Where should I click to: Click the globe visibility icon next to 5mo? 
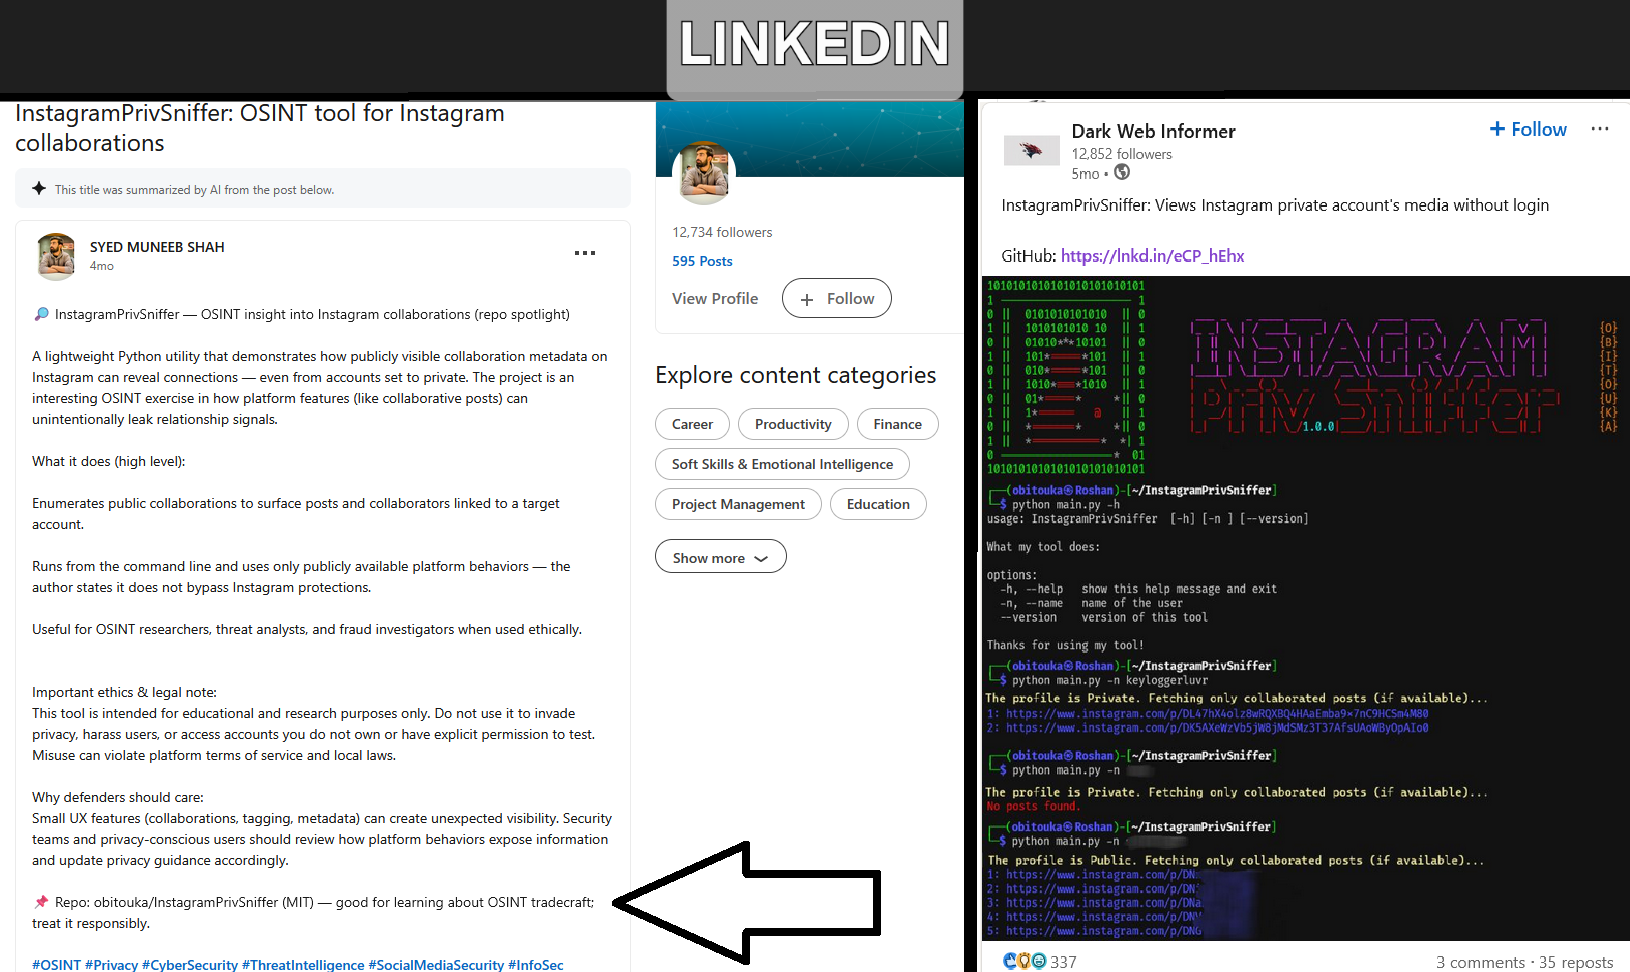click(1122, 172)
